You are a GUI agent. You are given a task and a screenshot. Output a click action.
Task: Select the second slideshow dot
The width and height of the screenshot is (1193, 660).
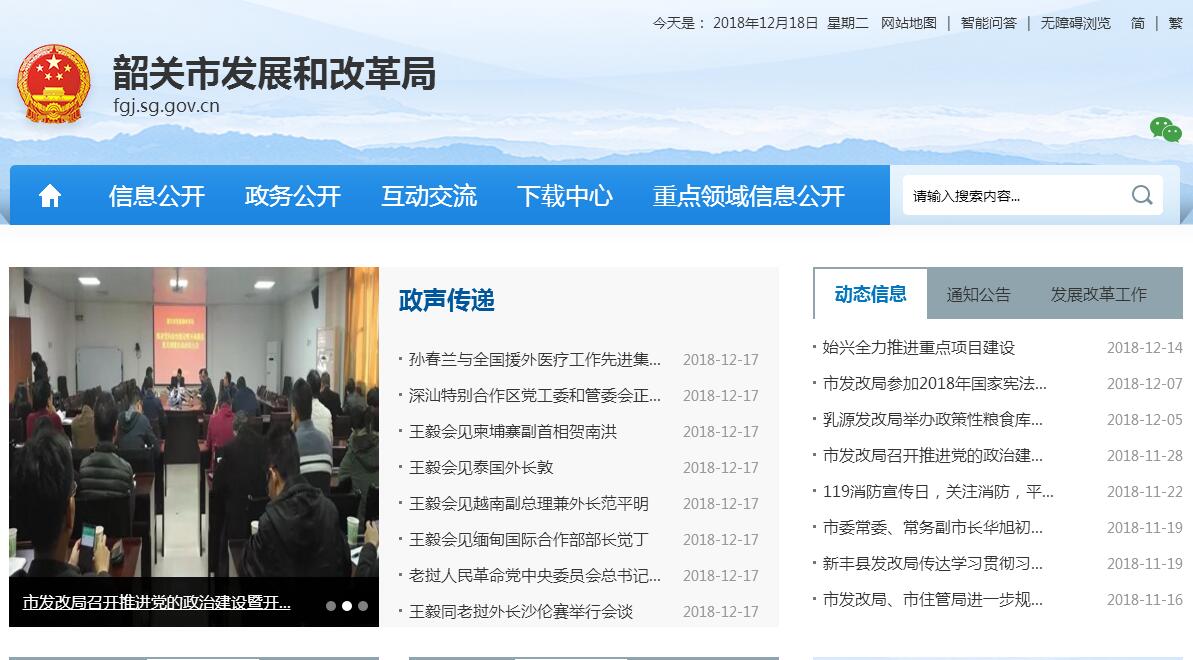[347, 606]
